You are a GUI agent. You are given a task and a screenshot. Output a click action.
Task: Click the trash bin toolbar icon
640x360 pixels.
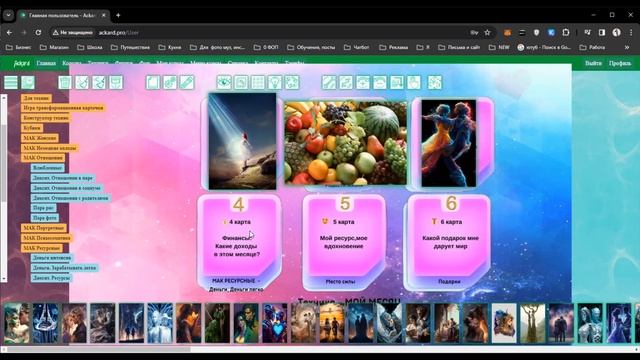pos(65,82)
